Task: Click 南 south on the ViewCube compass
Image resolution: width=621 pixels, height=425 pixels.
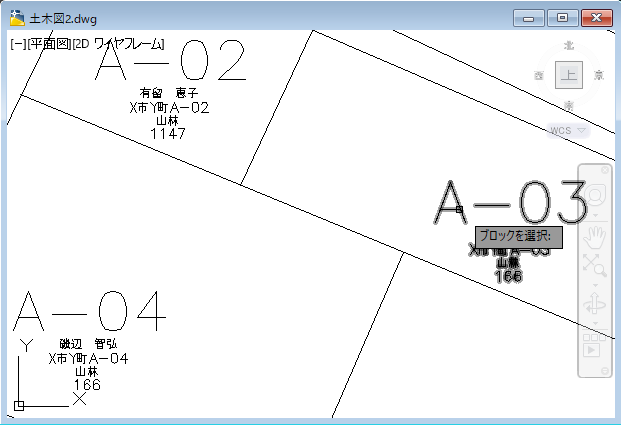Action: [x=569, y=105]
